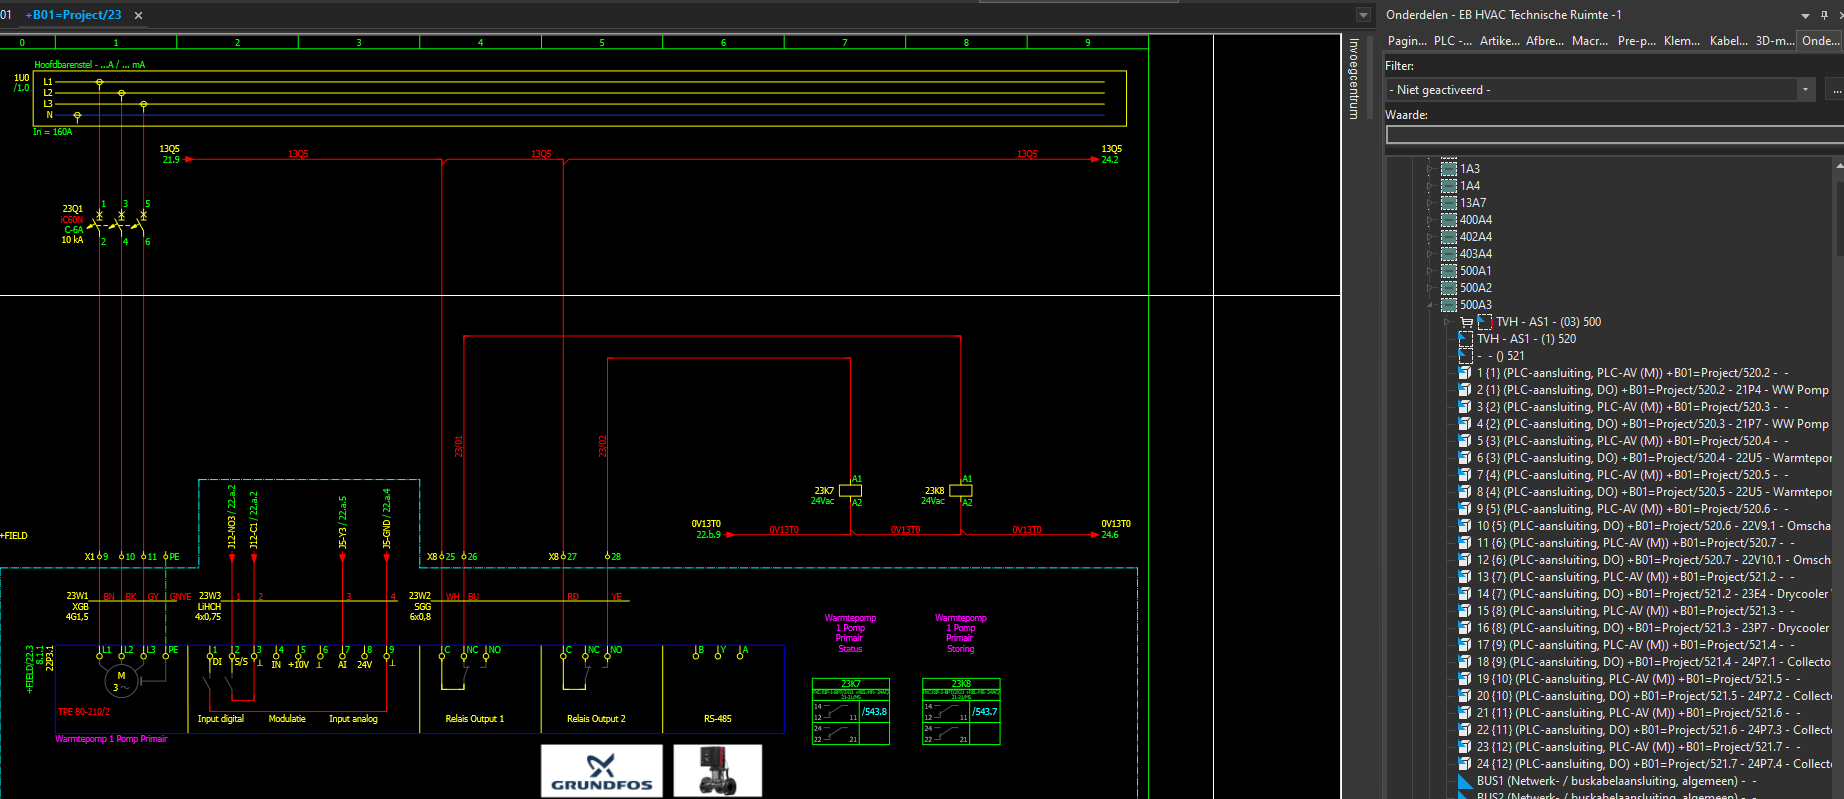Viewport: 1844px width, 799px height.
Task: Click the 13A7 device icon
Action: tap(1449, 203)
